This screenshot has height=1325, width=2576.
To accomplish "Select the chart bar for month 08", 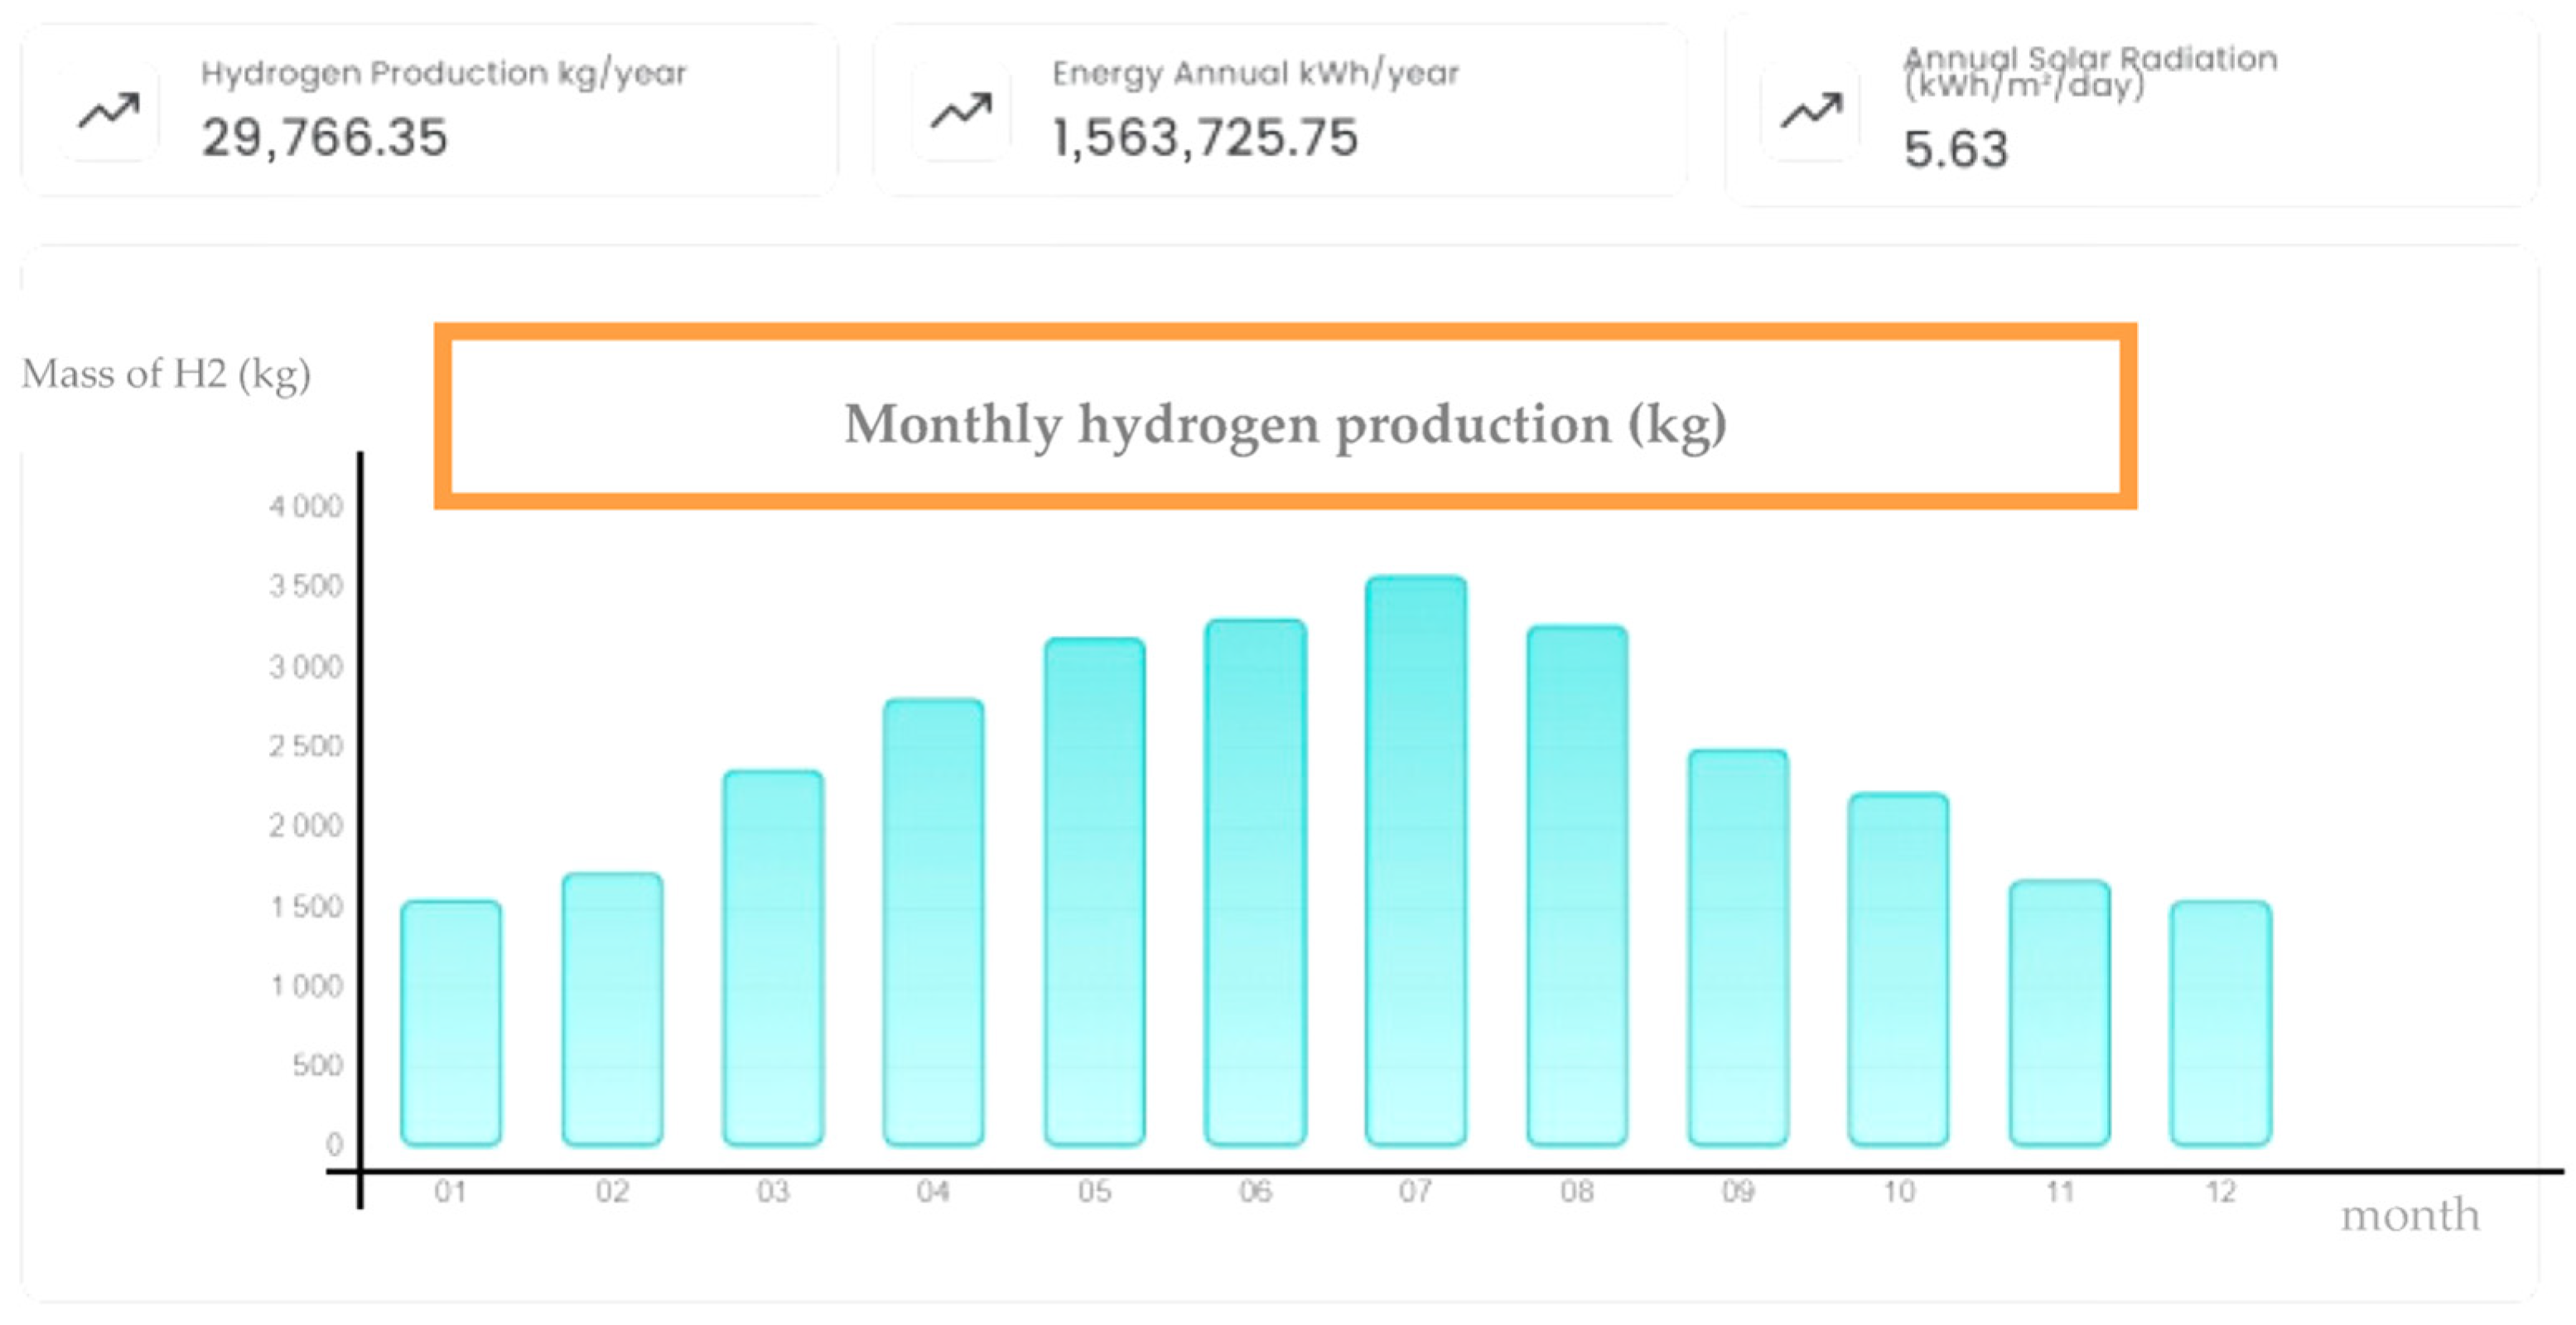I will coord(1577,885).
